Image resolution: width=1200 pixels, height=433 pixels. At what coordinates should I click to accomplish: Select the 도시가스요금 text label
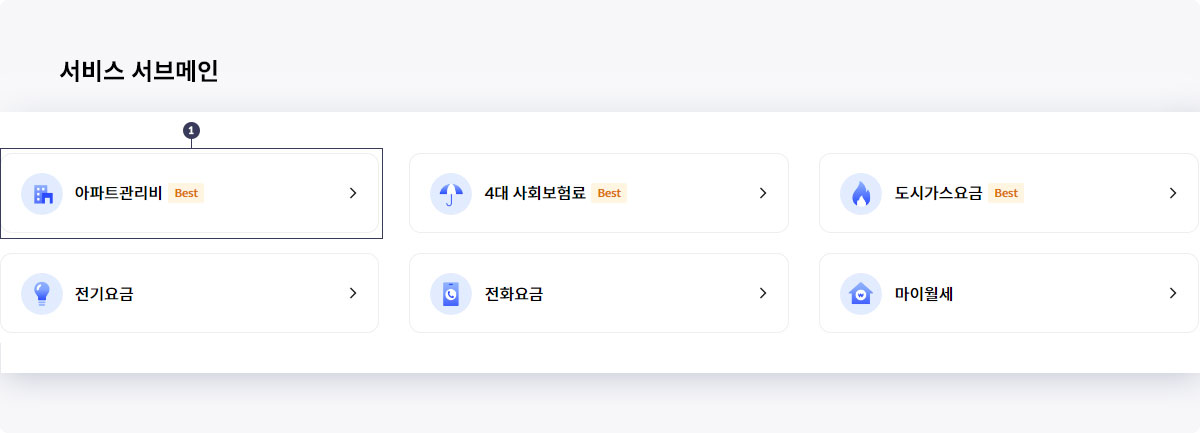tap(938, 193)
